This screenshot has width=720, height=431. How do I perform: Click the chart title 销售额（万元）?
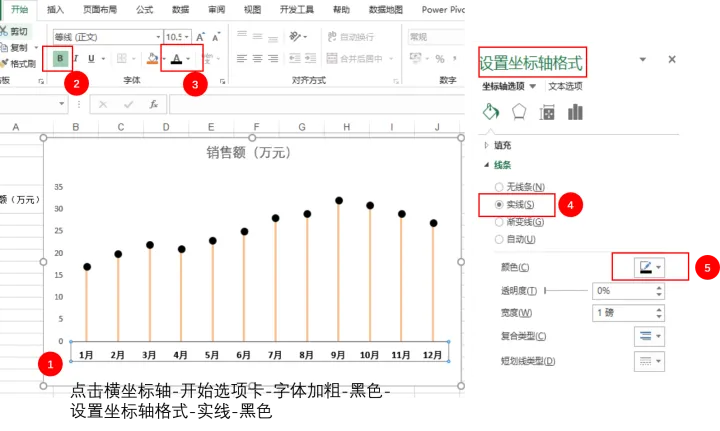point(248,152)
